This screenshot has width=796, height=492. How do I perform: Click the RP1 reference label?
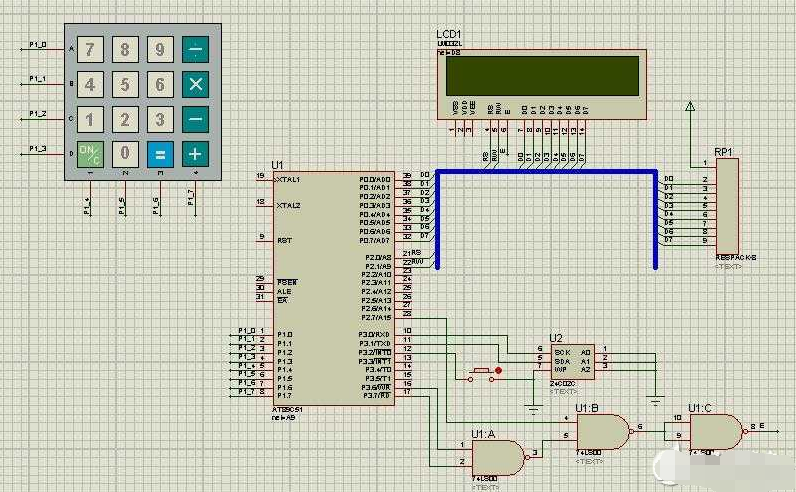723,152
